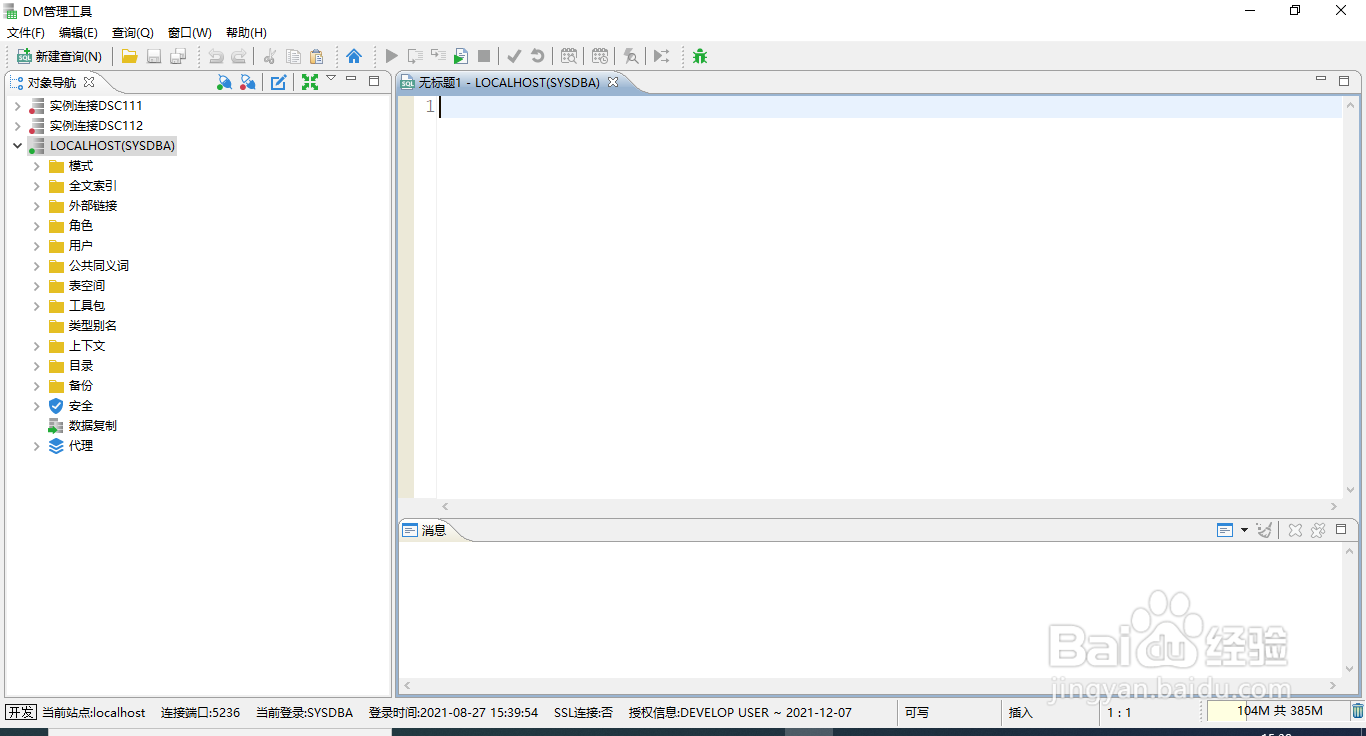Click the first blue connection icon in navigator header
Screen dimensions: 1366x736
(x=225, y=82)
